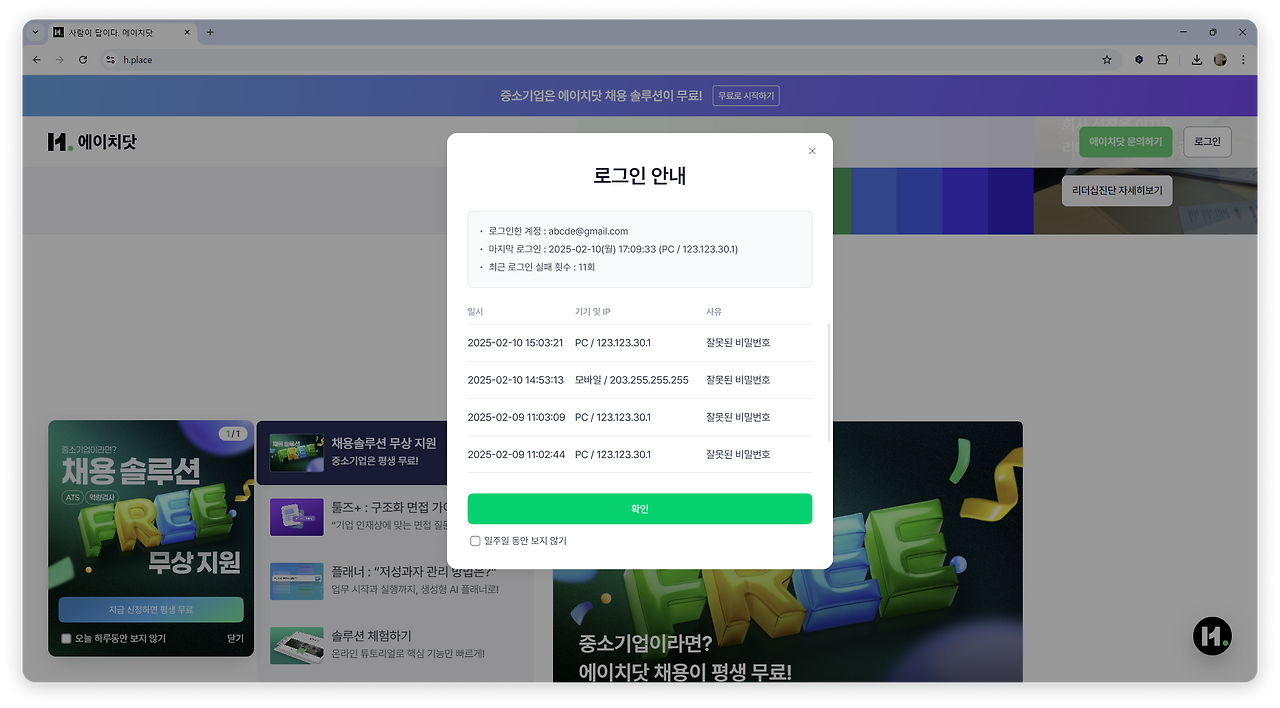Click the browser extensions puzzle icon

coord(1163,60)
